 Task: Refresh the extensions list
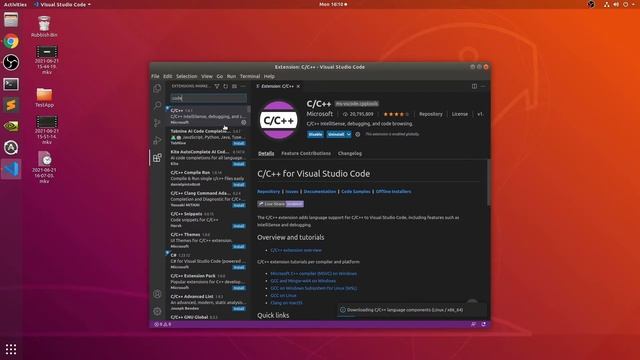coord(225,86)
